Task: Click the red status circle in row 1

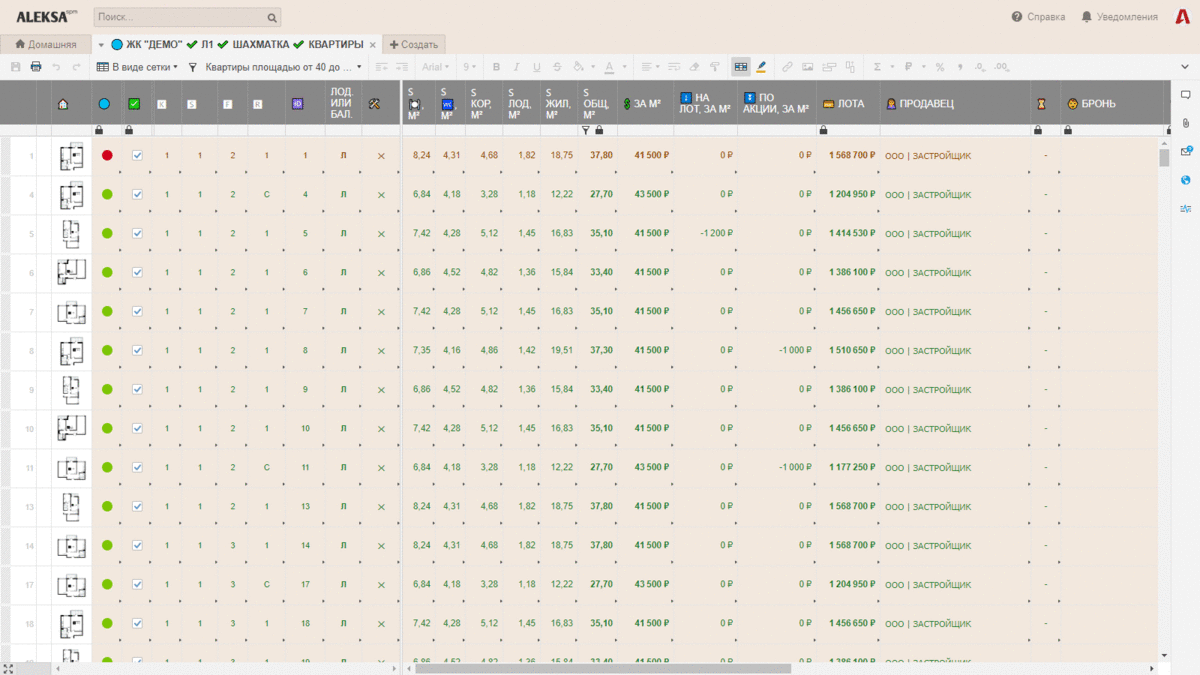Action: coord(107,156)
